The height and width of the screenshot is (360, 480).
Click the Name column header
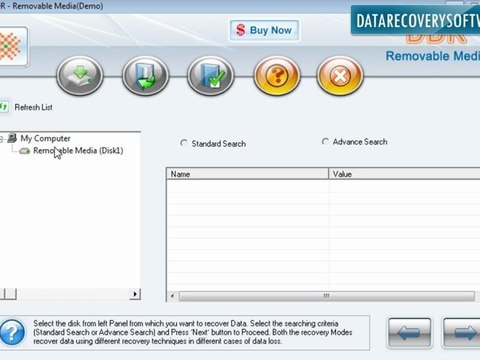pos(247,174)
